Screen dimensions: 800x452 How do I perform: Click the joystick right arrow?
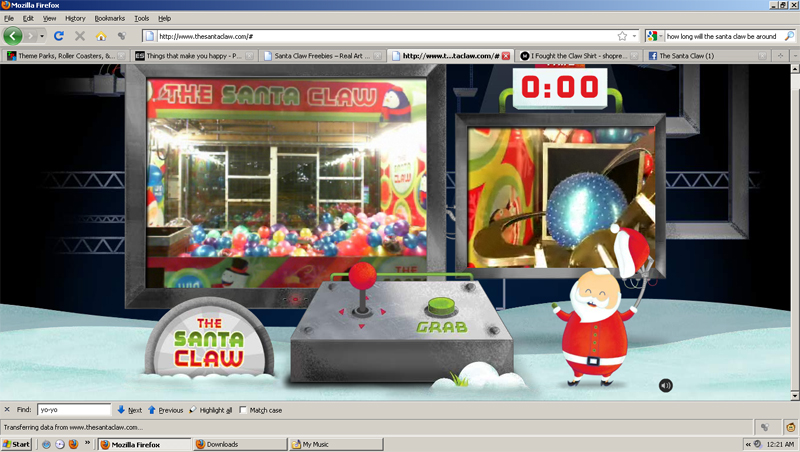pos(383,311)
